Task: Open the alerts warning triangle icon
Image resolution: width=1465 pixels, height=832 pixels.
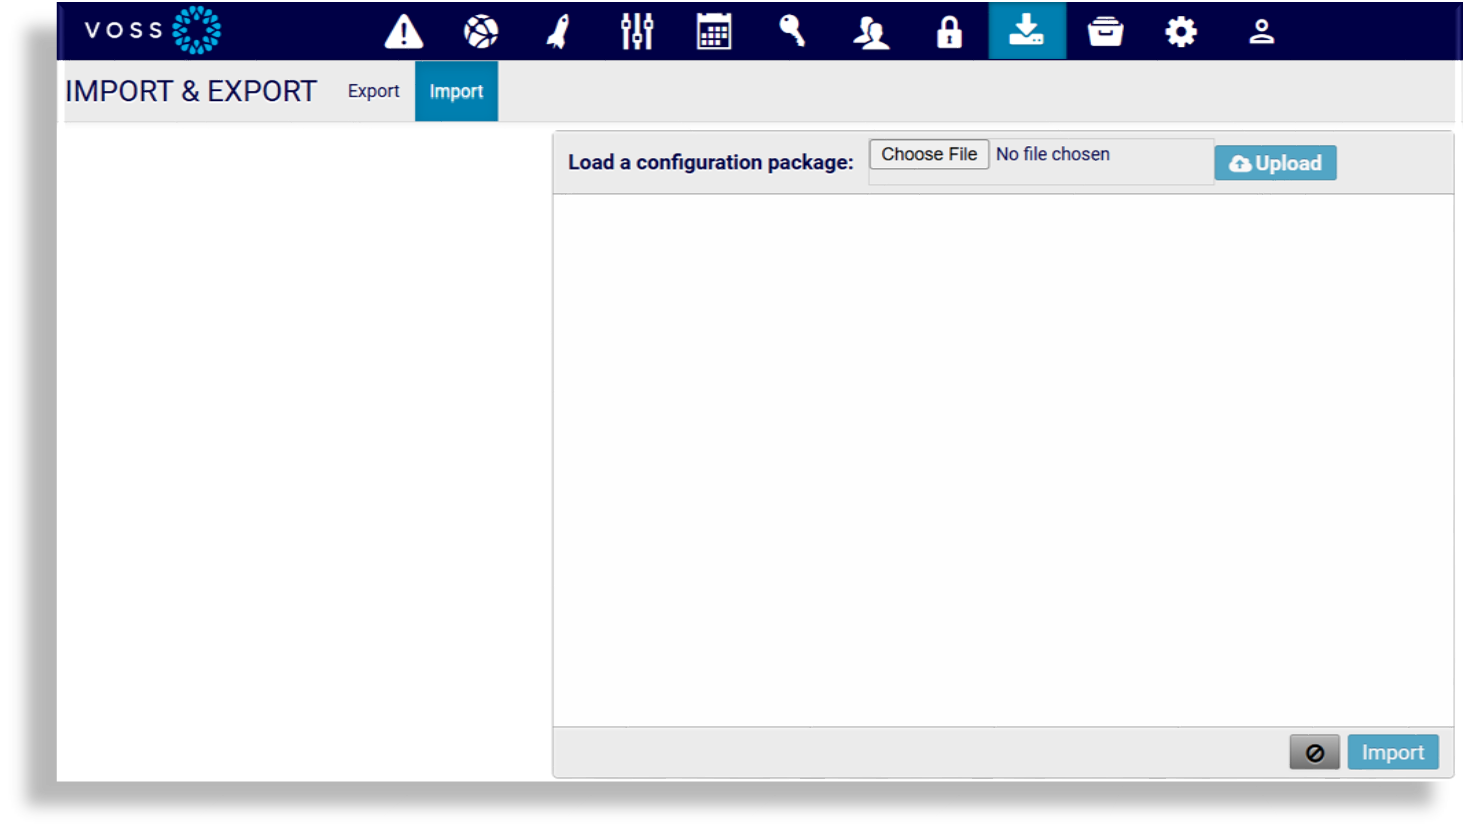Action: click(x=404, y=32)
